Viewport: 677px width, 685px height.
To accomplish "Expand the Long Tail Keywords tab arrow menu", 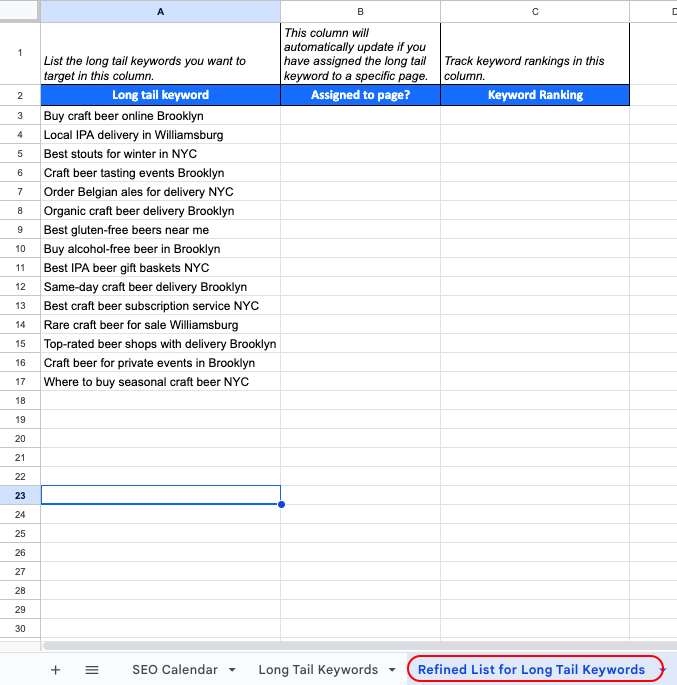I will click(x=392, y=670).
